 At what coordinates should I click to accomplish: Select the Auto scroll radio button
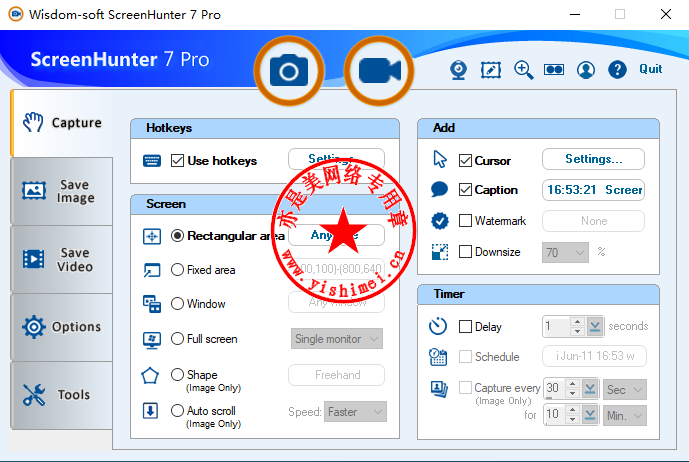pos(178,411)
